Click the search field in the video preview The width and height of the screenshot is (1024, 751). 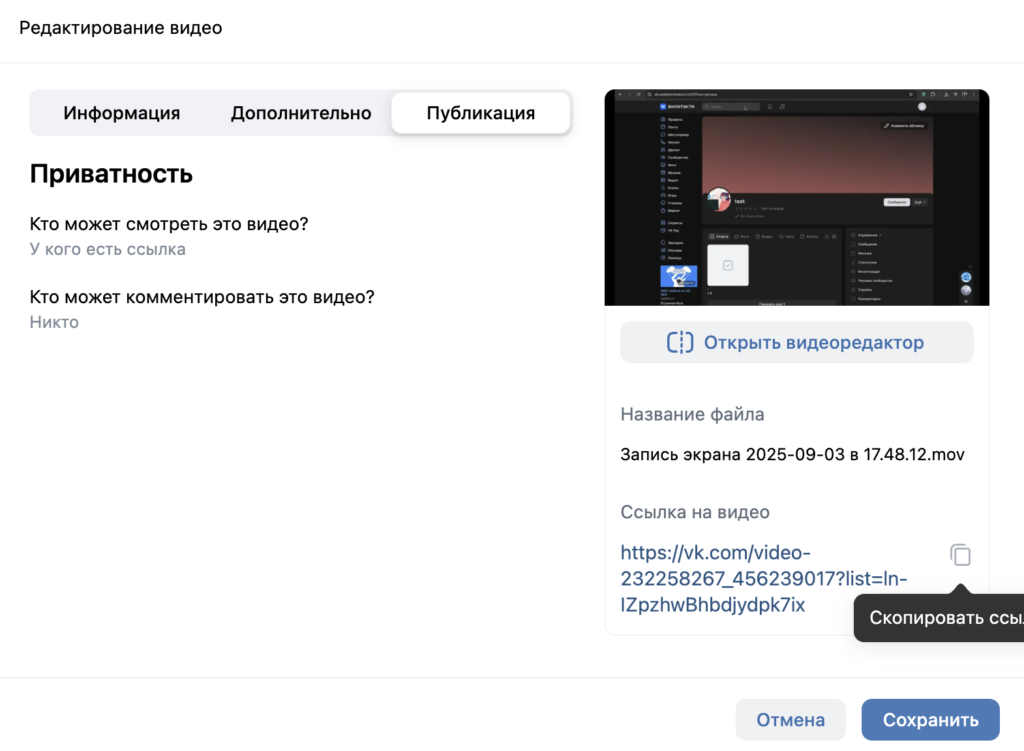tap(733, 106)
